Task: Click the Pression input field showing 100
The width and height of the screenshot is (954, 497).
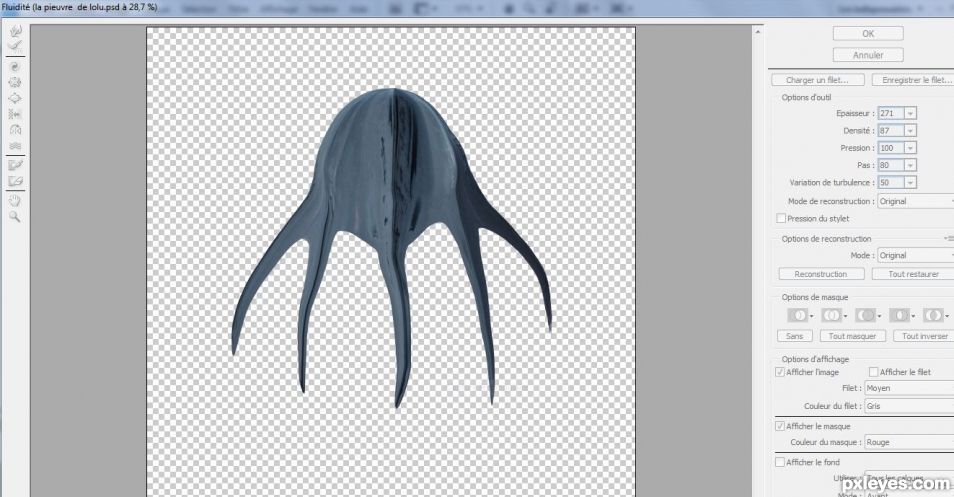Action: click(891, 148)
